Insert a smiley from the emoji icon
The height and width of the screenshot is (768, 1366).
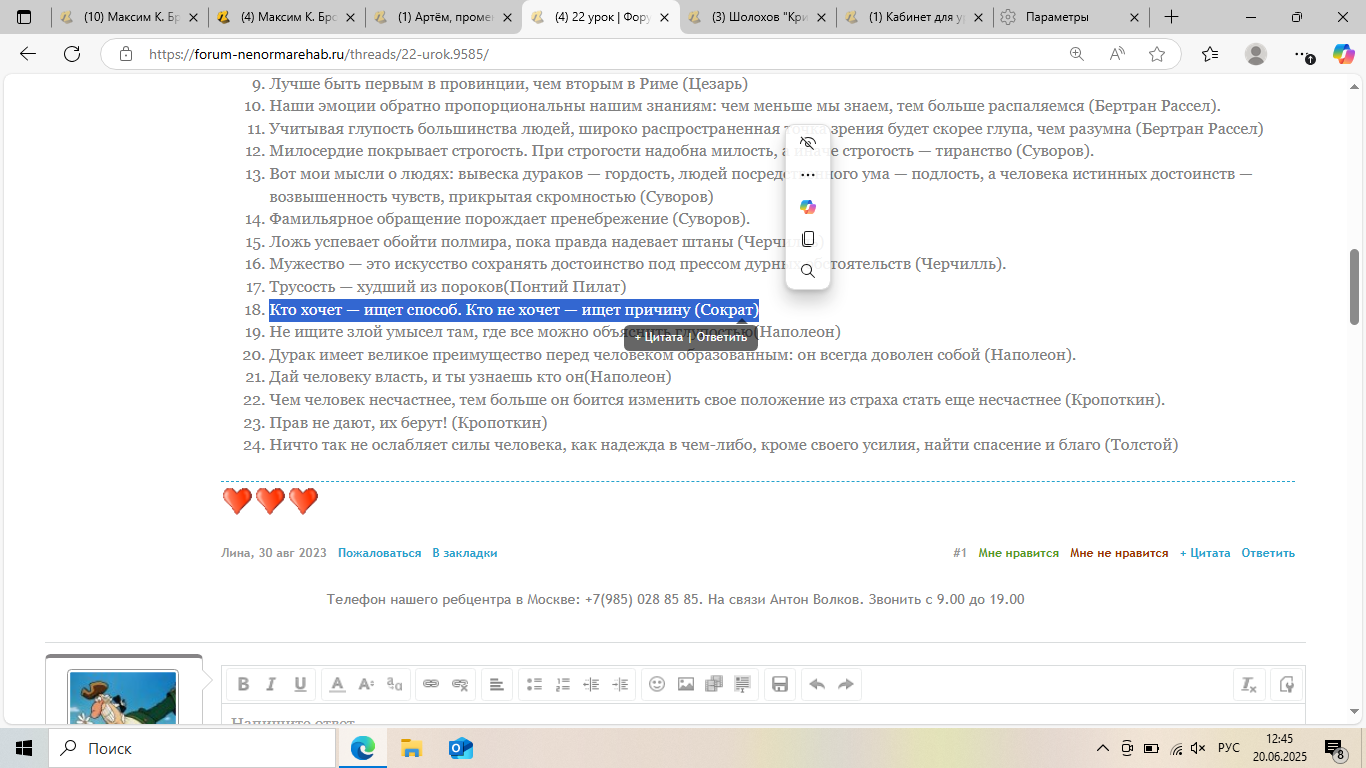click(657, 684)
